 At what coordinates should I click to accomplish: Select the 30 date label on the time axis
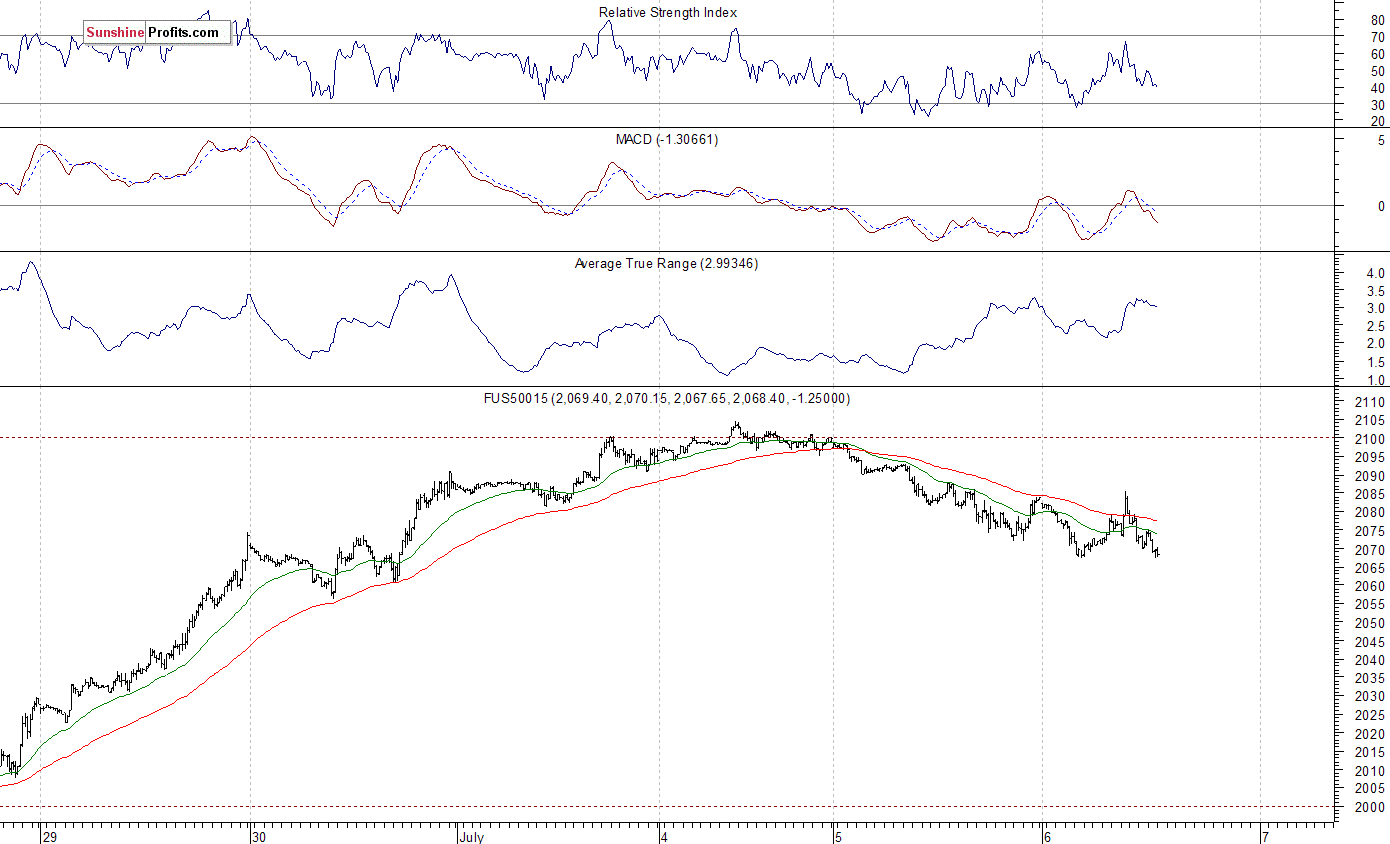click(259, 835)
